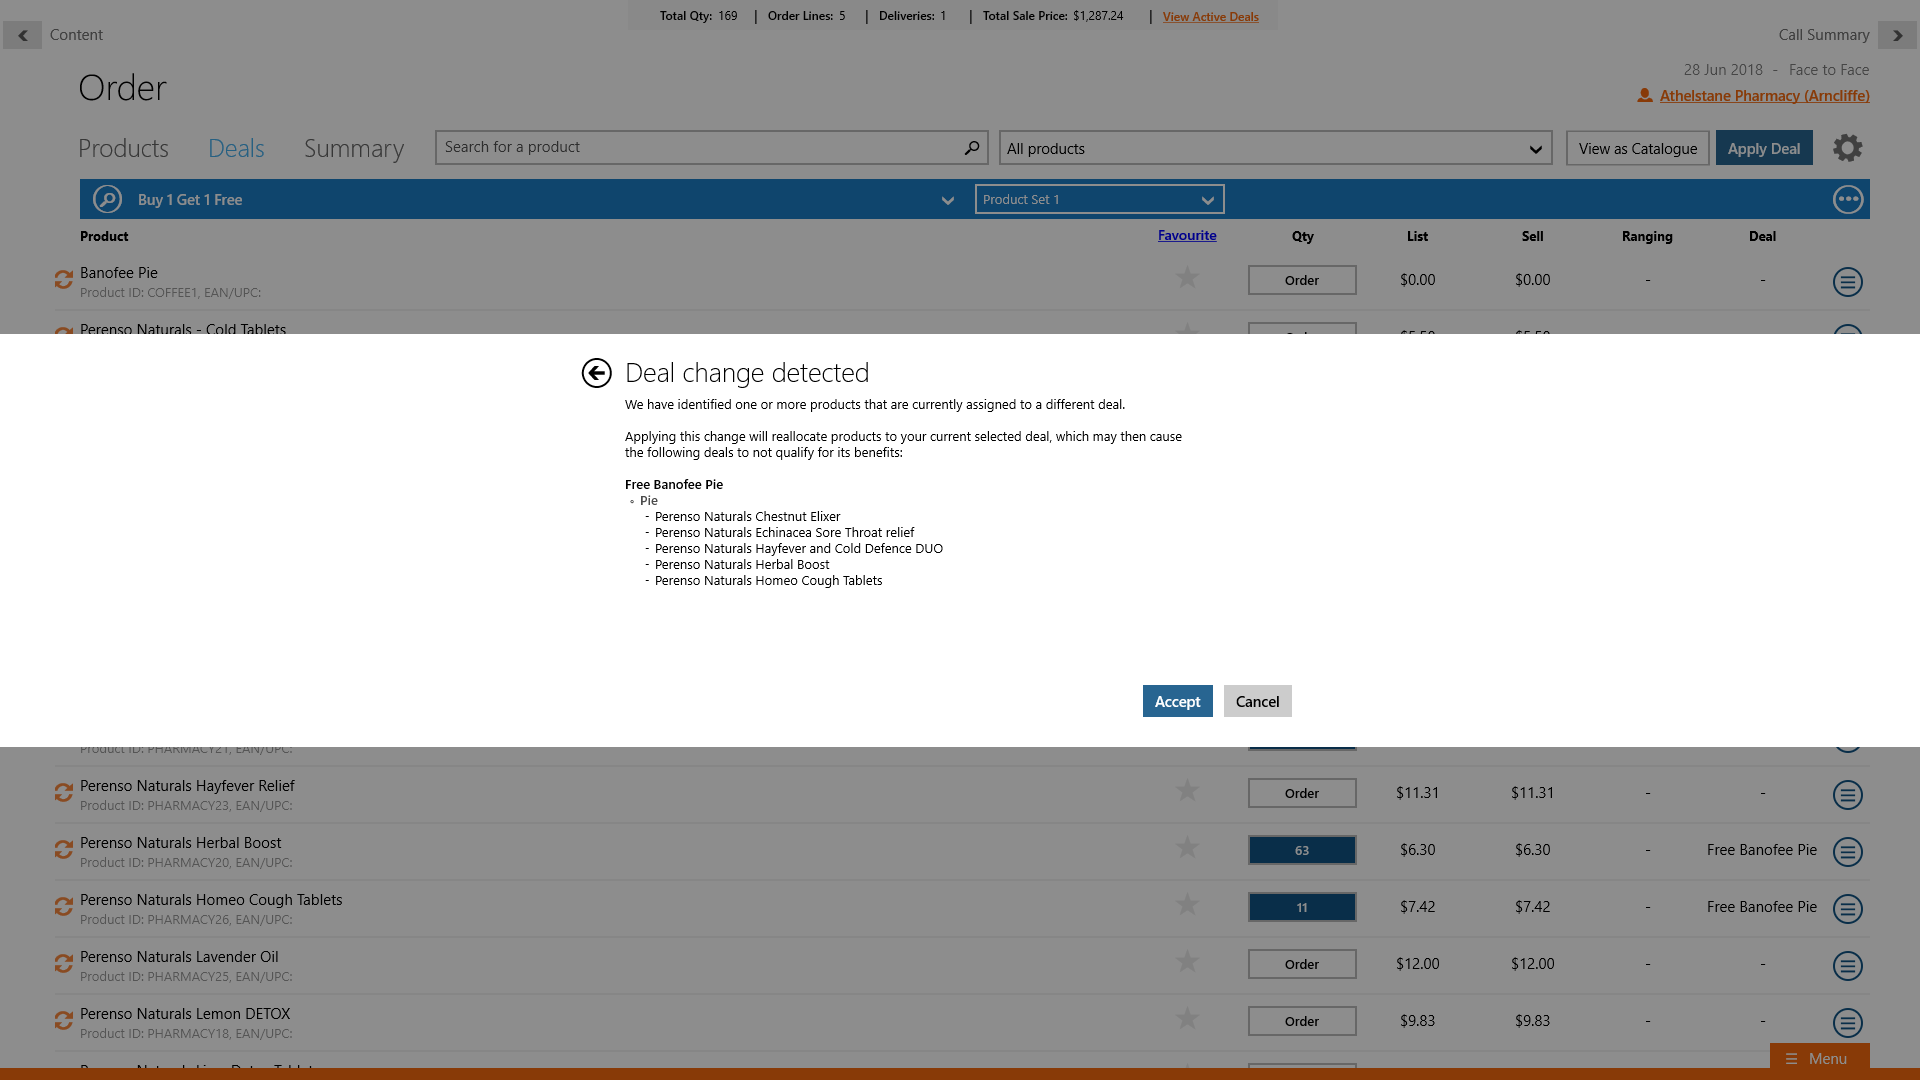
Task: Toggle favourite star for Perenso Naturals Hayfever Relief
Action: point(1187,791)
